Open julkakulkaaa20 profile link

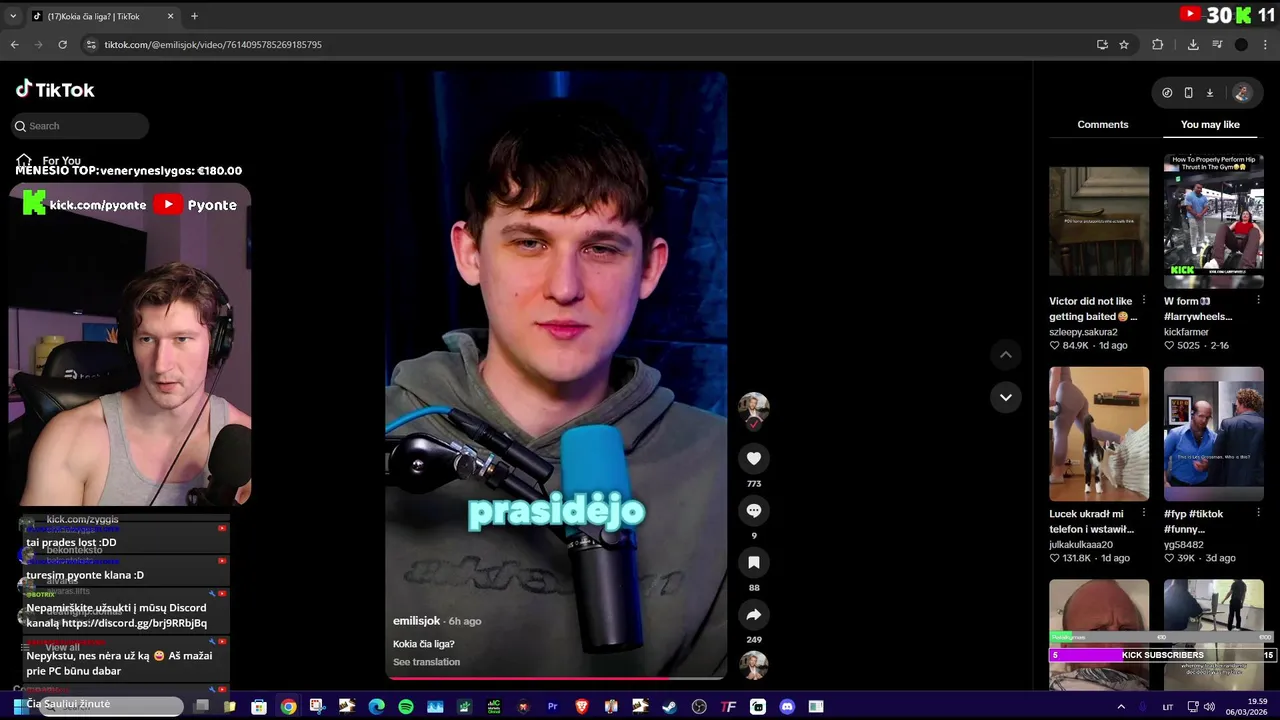coord(1081,545)
